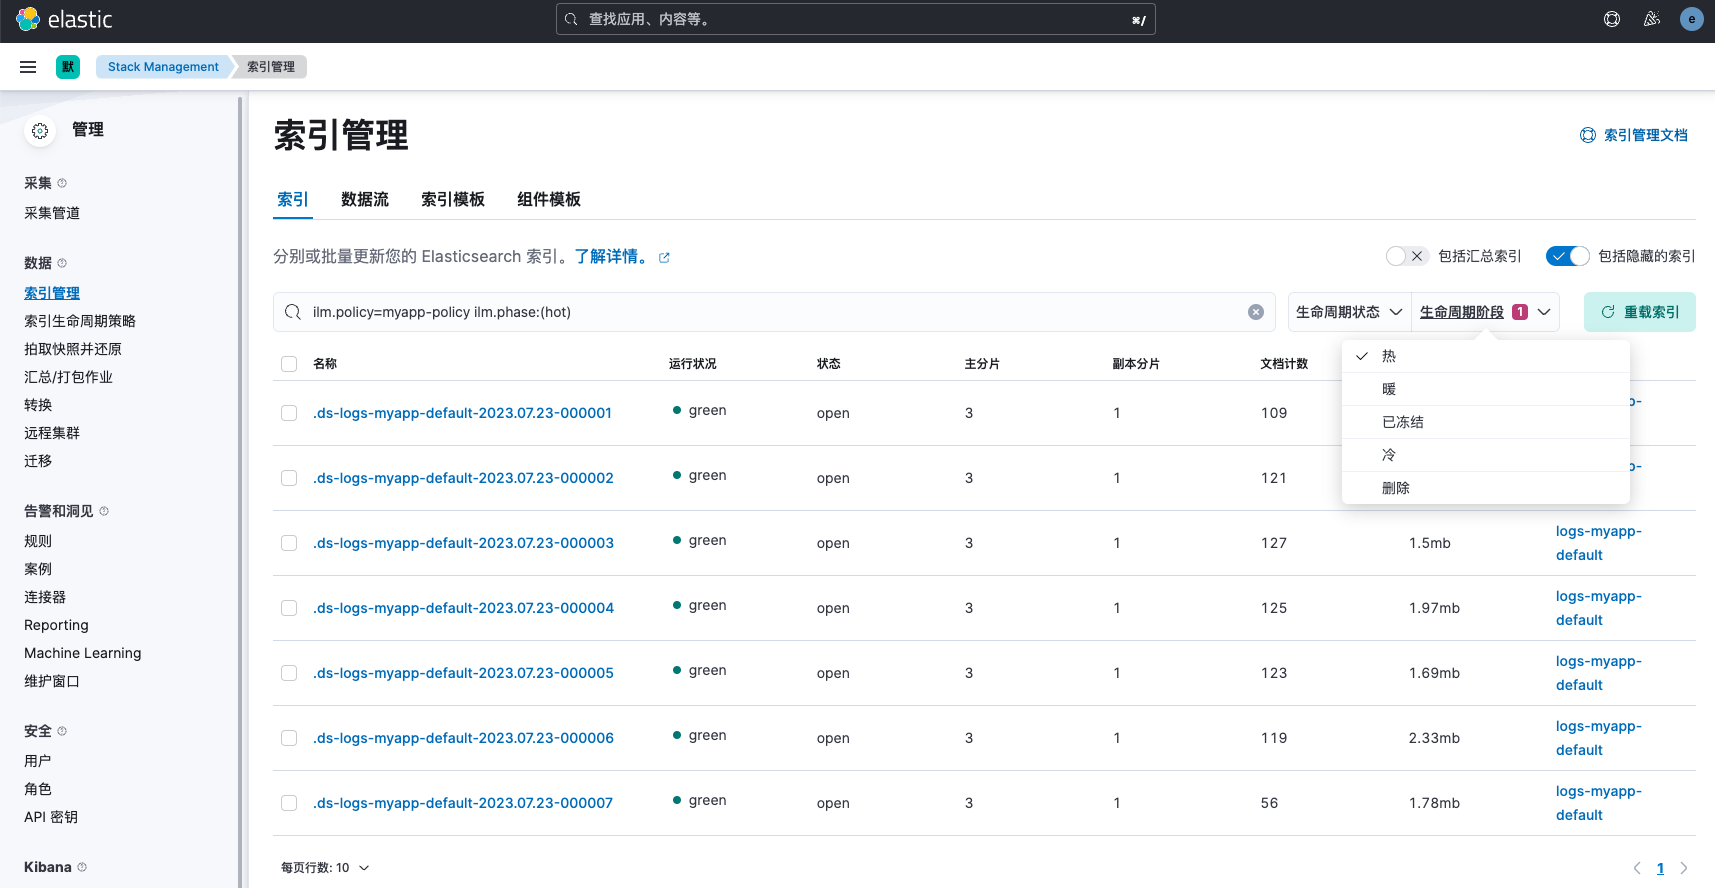Open Stack Management breadcrumb
Screen dimensions: 1715x888
coord(163,67)
